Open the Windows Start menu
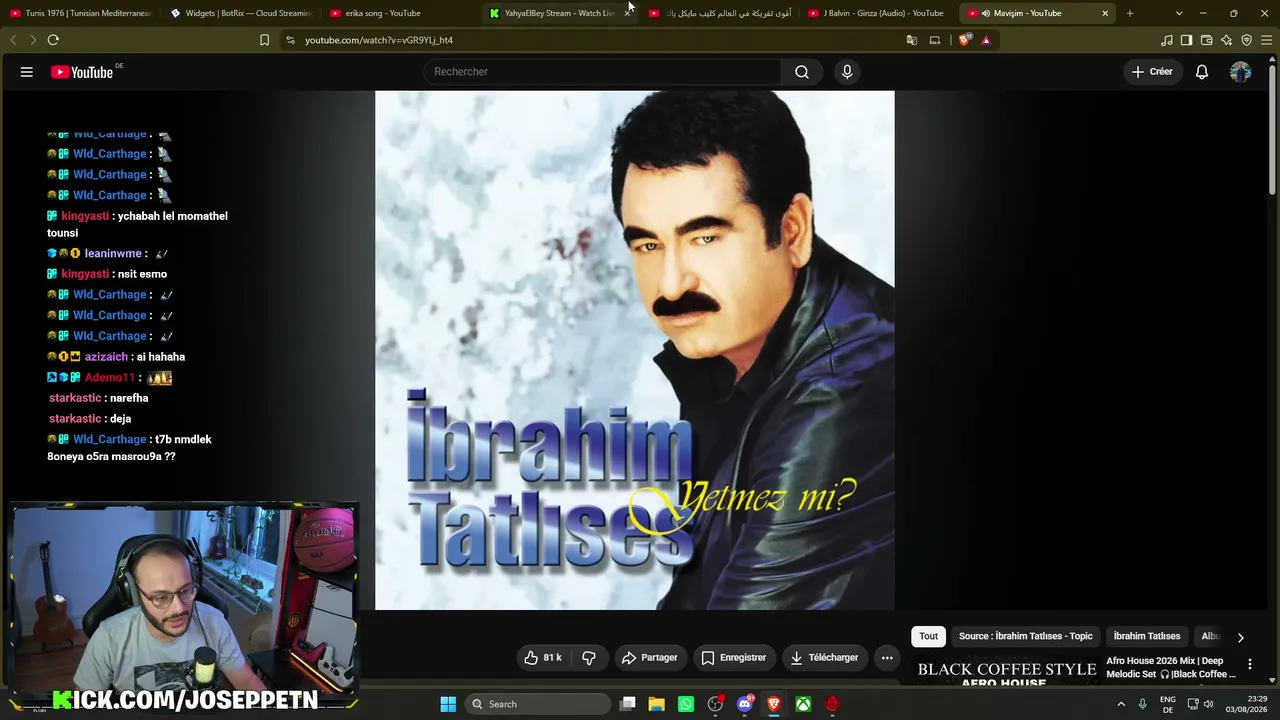1280x720 pixels. [x=448, y=704]
